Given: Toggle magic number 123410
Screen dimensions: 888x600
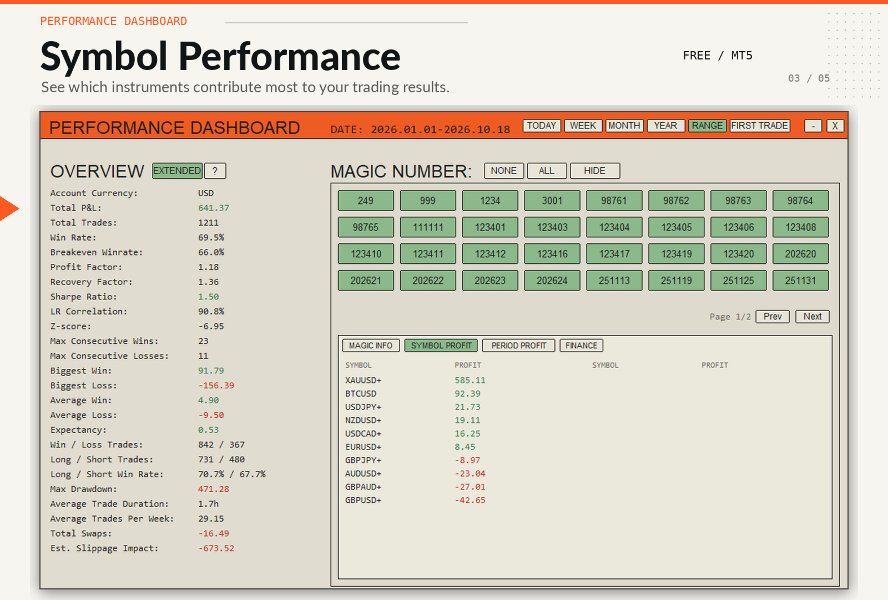Looking at the screenshot, I should coord(366,254).
